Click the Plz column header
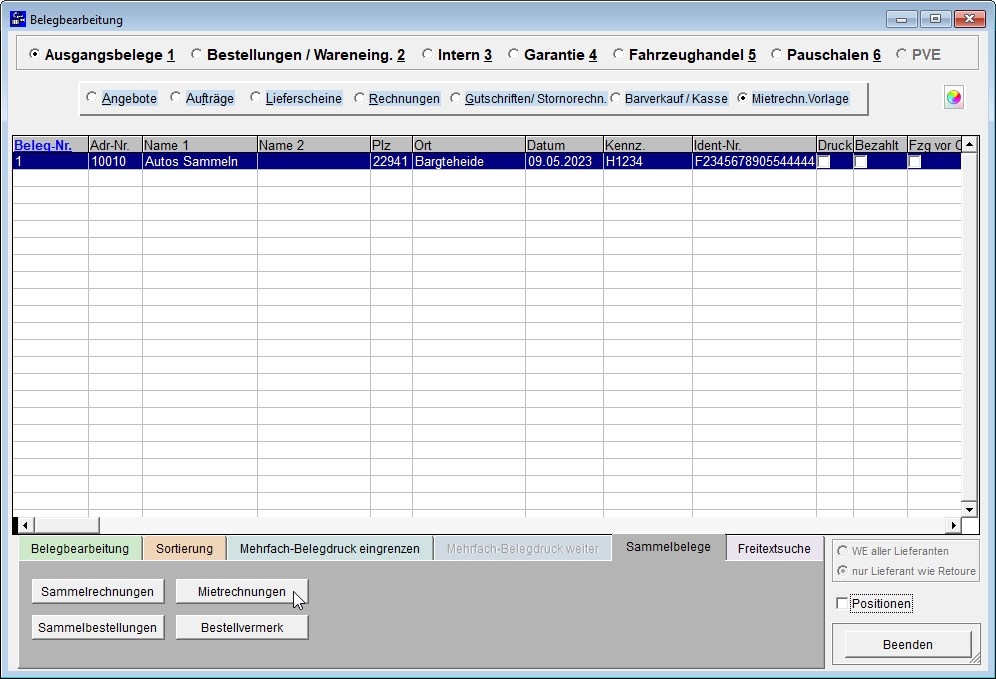The image size is (996, 679). (391, 145)
